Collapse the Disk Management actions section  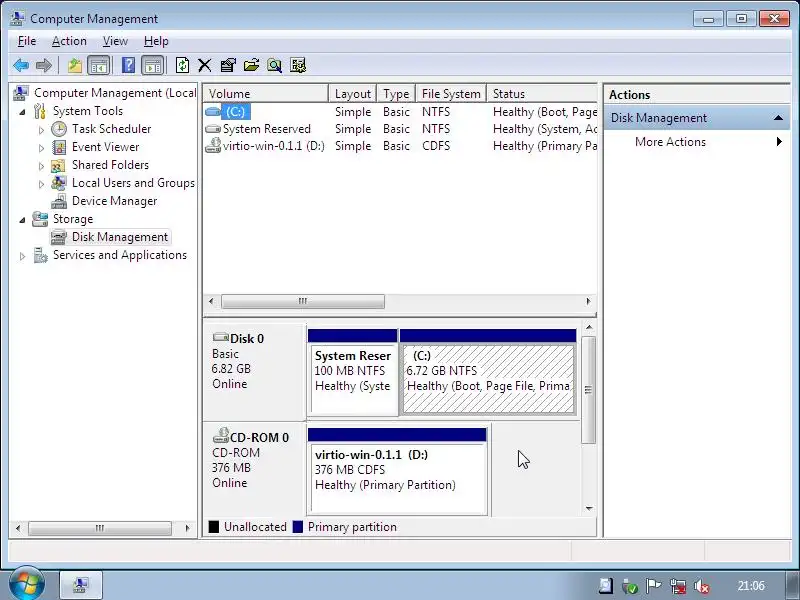tap(778, 118)
